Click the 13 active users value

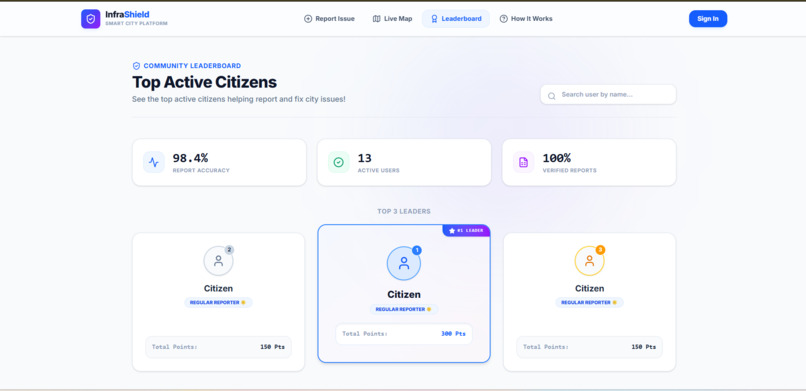click(364, 158)
